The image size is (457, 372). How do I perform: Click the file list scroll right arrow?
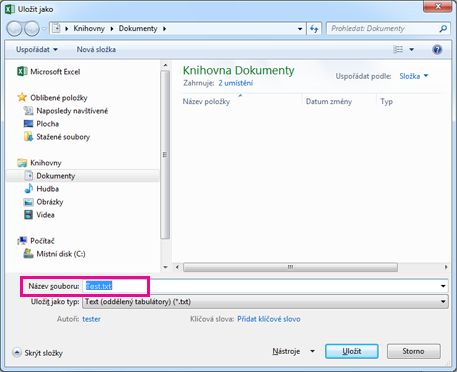446,267
